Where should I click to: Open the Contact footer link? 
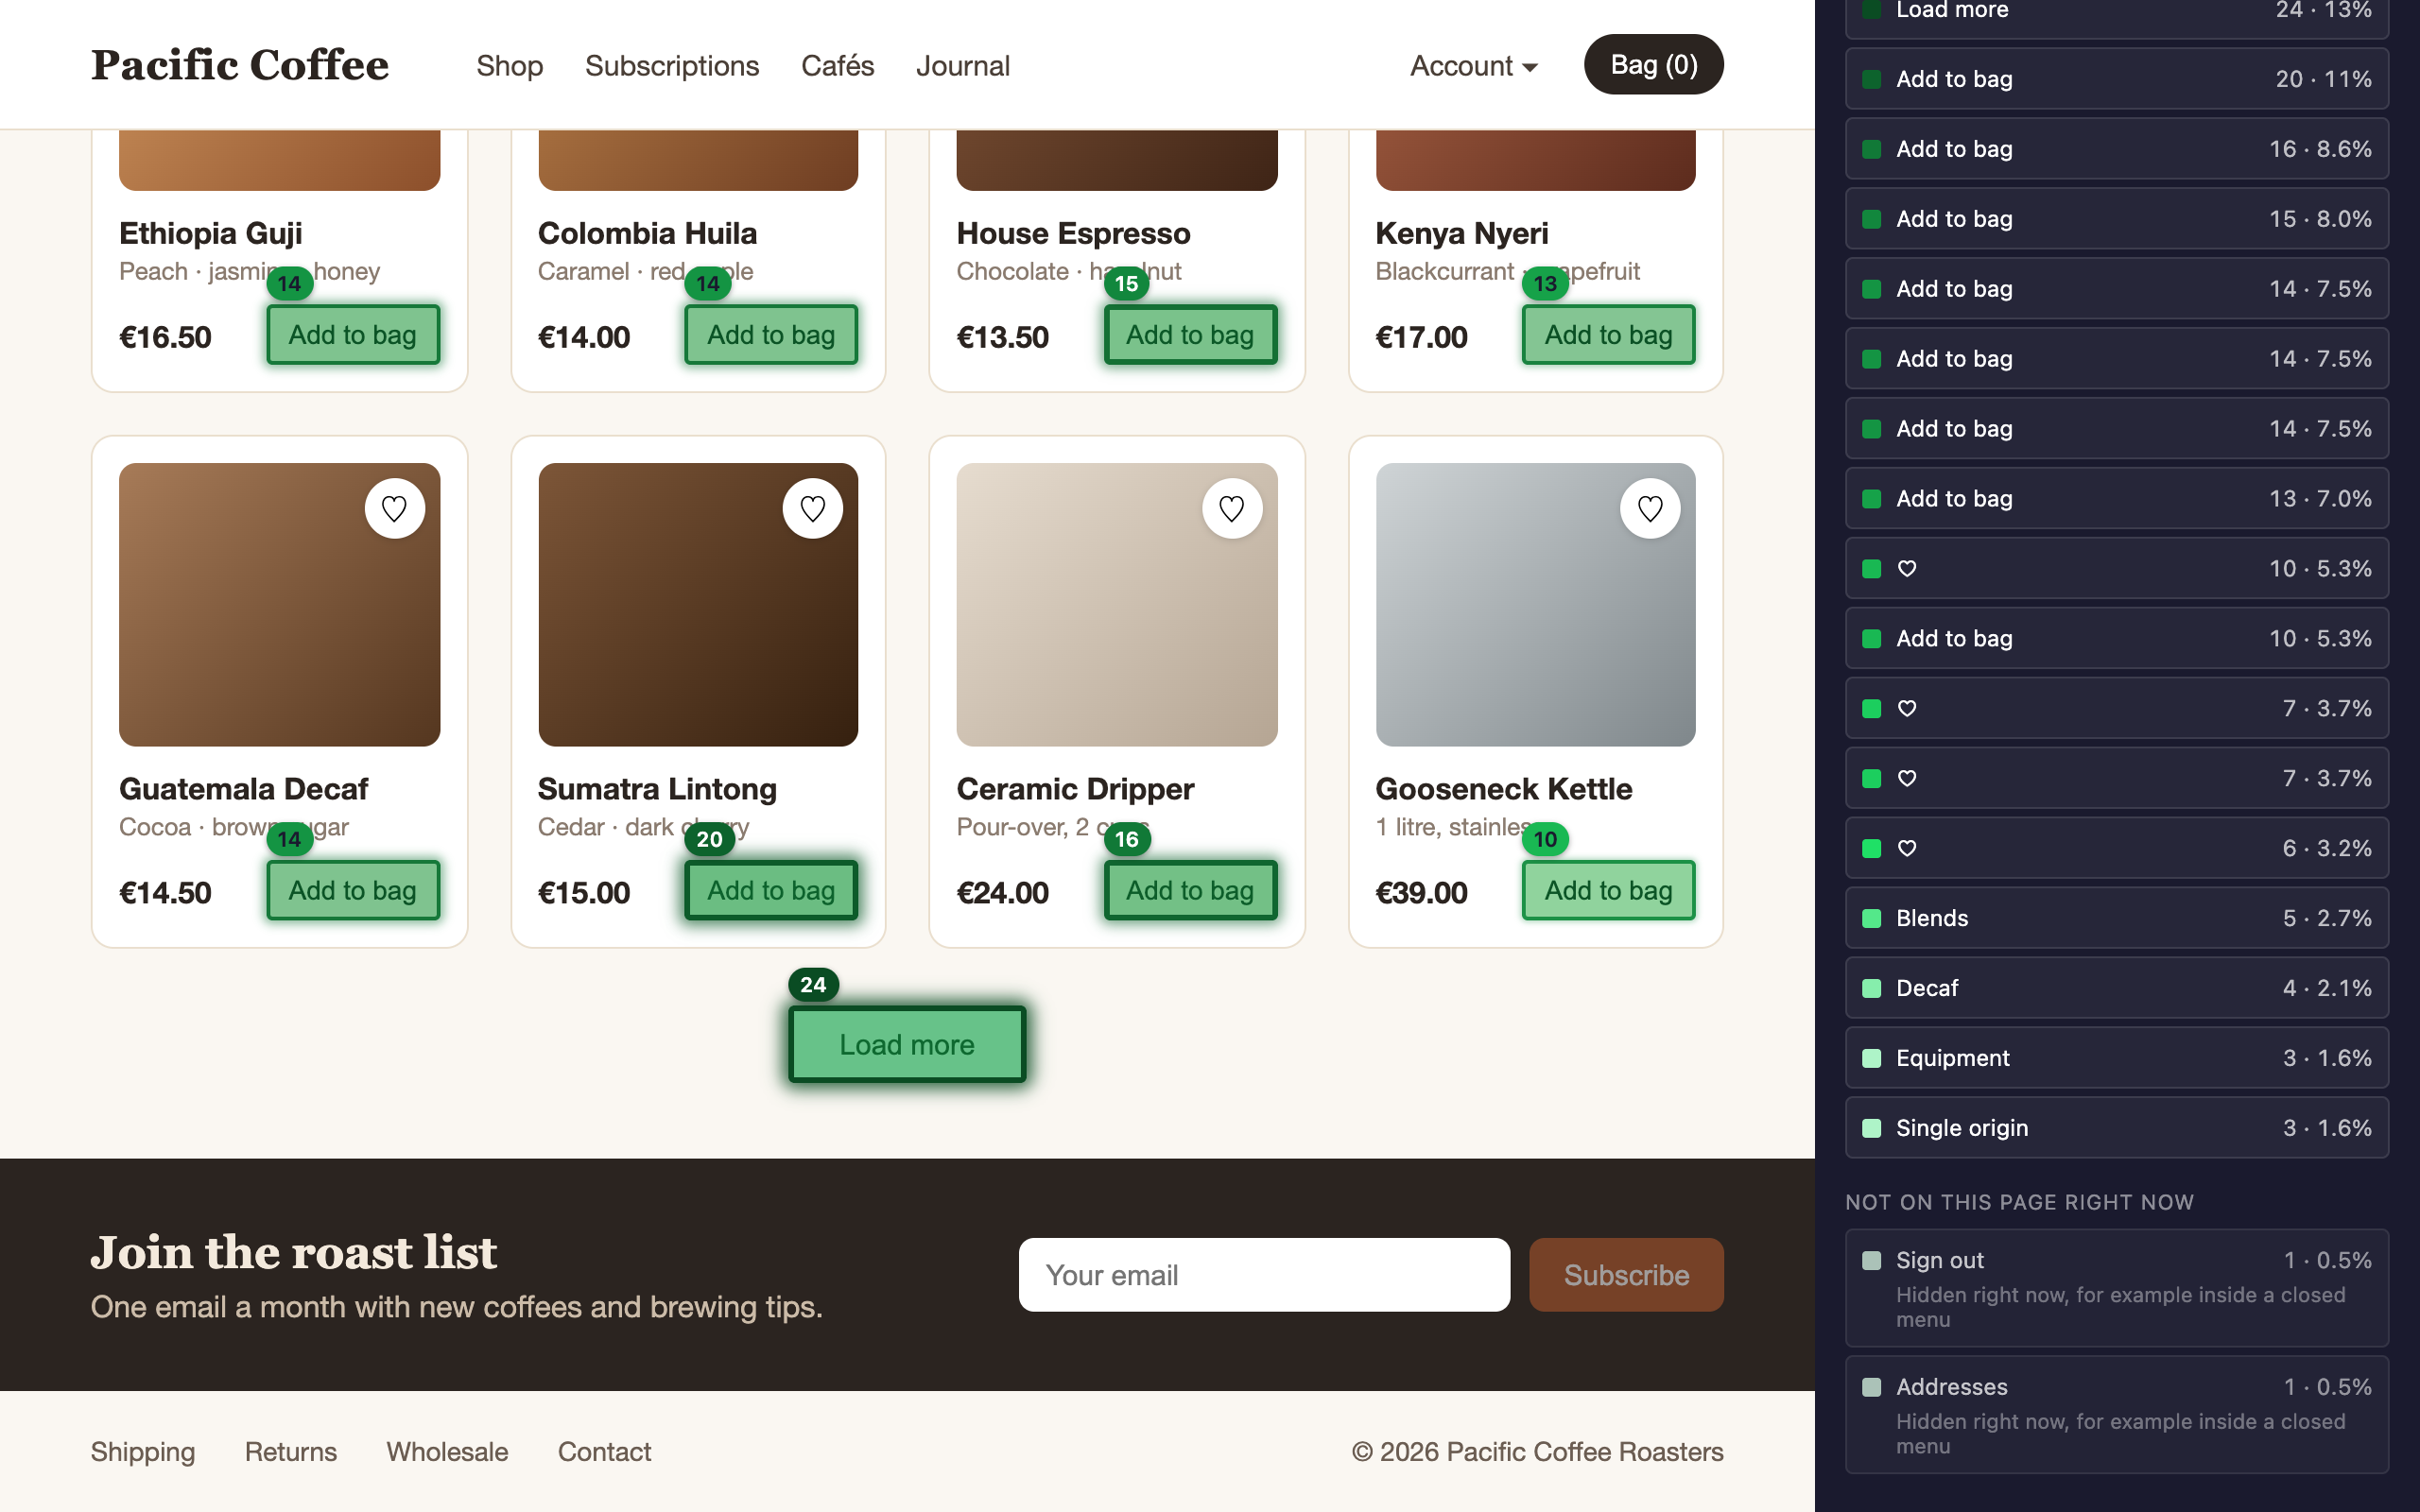(x=604, y=1452)
